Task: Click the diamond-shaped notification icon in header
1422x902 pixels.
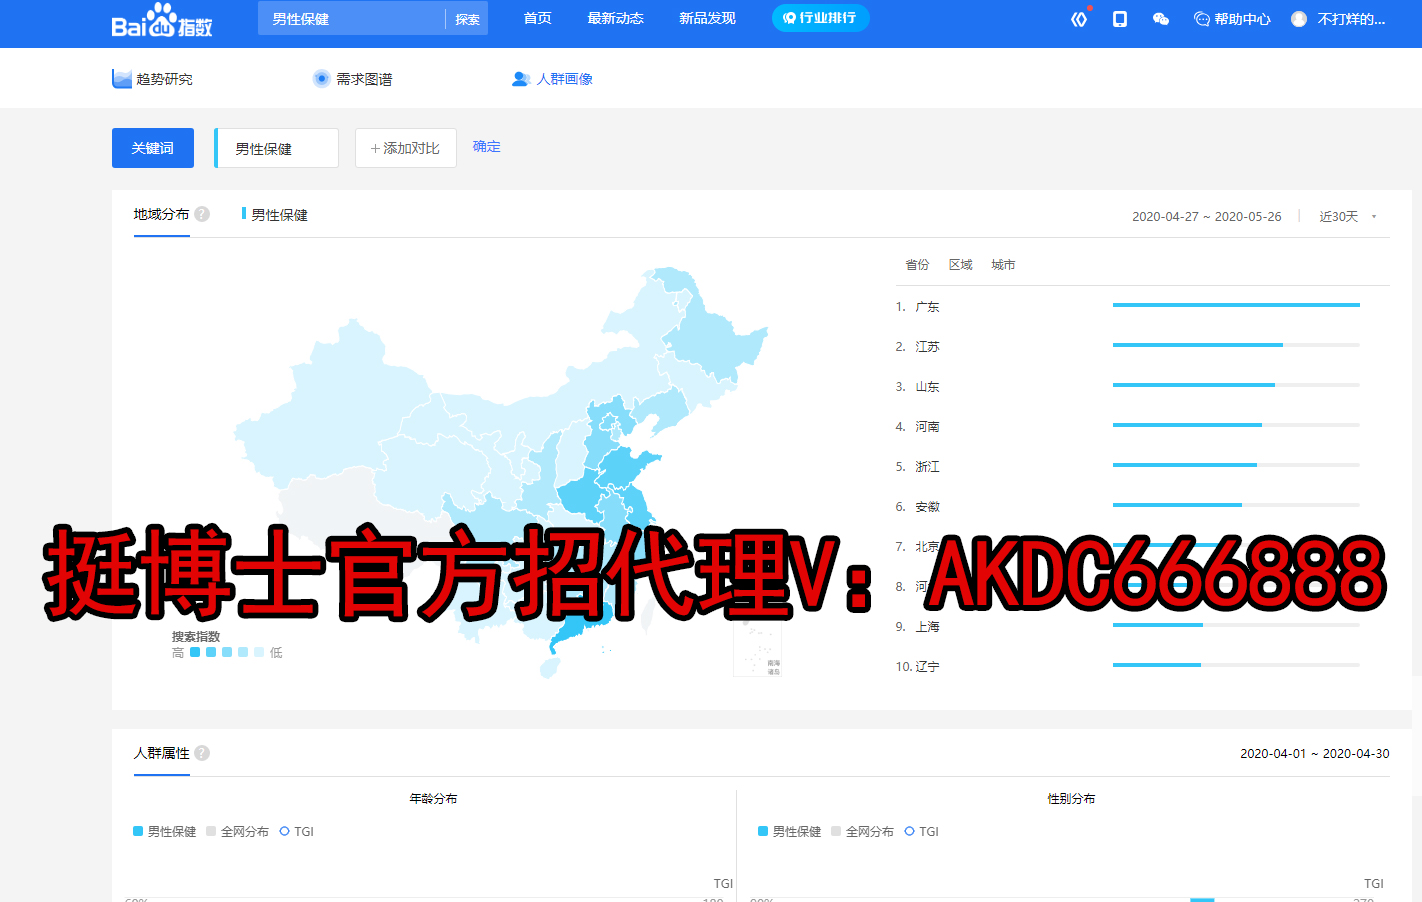Action: (1079, 19)
